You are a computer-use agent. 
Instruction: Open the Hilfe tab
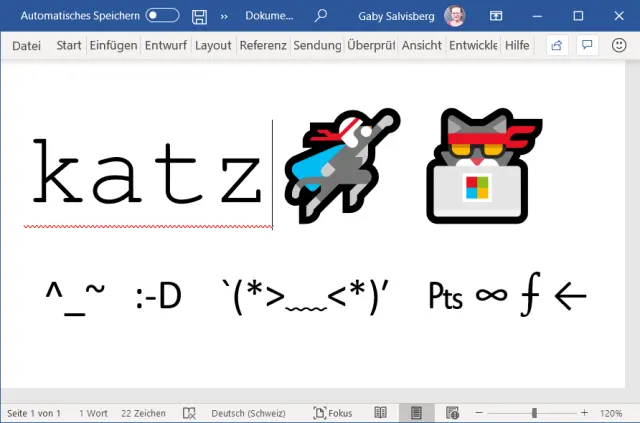[x=517, y=45]
